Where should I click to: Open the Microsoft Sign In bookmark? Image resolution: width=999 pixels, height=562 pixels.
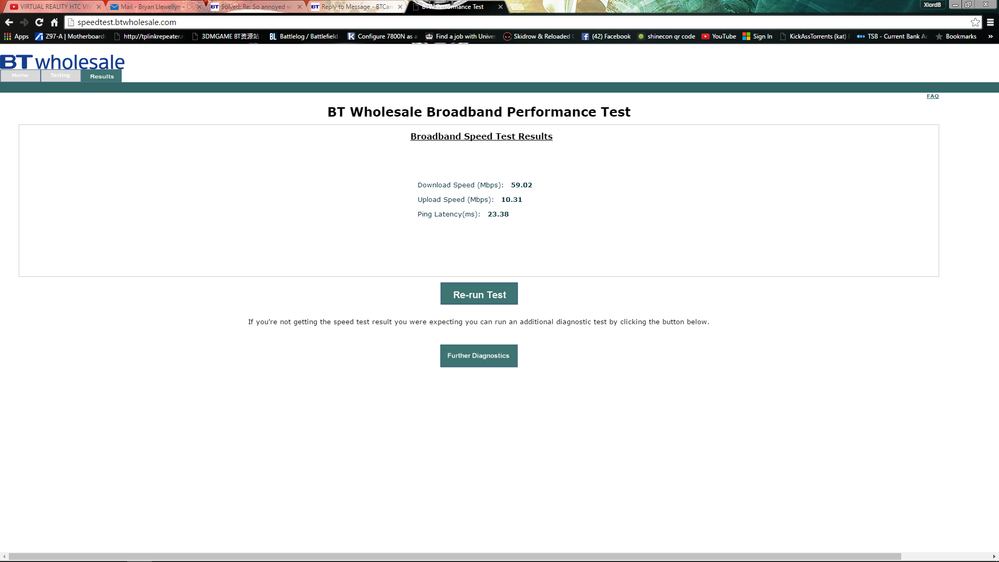[x=757, y=36]
